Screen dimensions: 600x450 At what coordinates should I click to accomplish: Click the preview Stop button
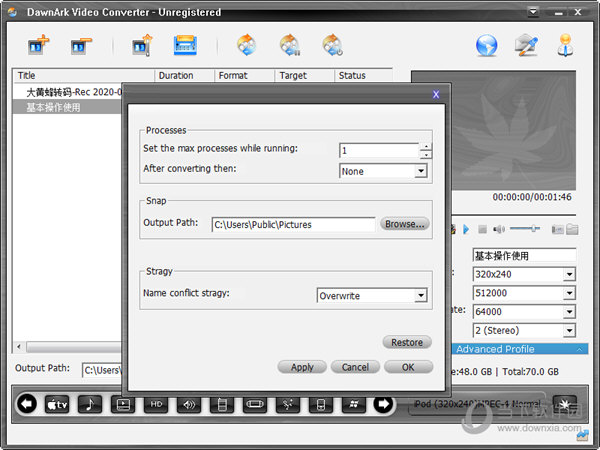click(482, 229)
